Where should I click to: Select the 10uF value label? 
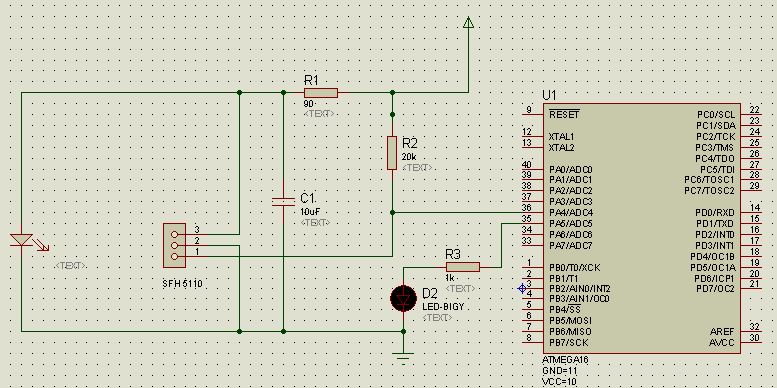pos(307,211)
